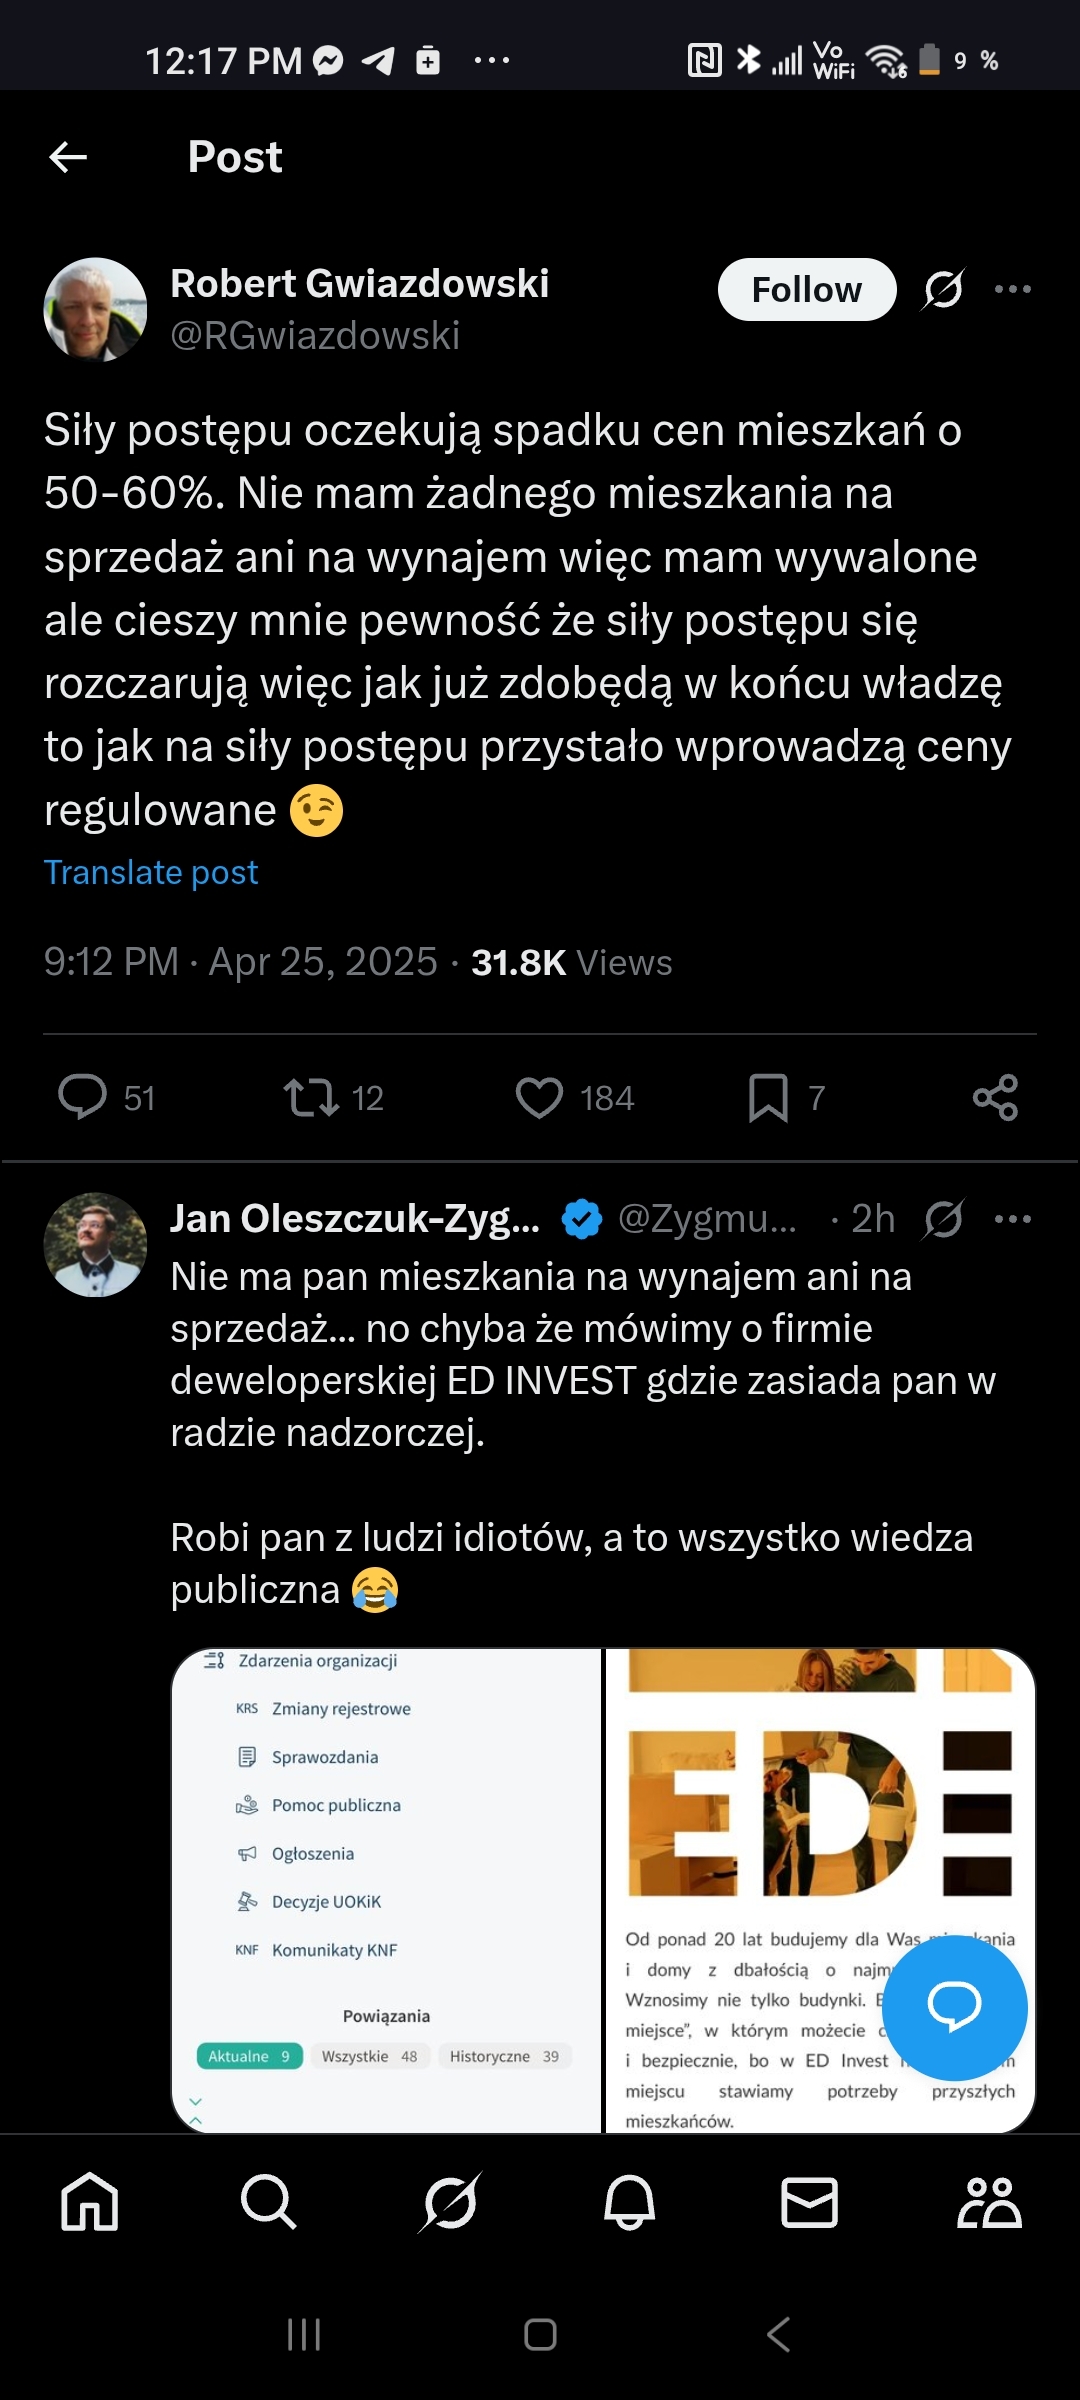The height and width of the screenshot is (2400, 1080).
Task: Tap the blue floating reply button
Action: (x=954, y=2007)
